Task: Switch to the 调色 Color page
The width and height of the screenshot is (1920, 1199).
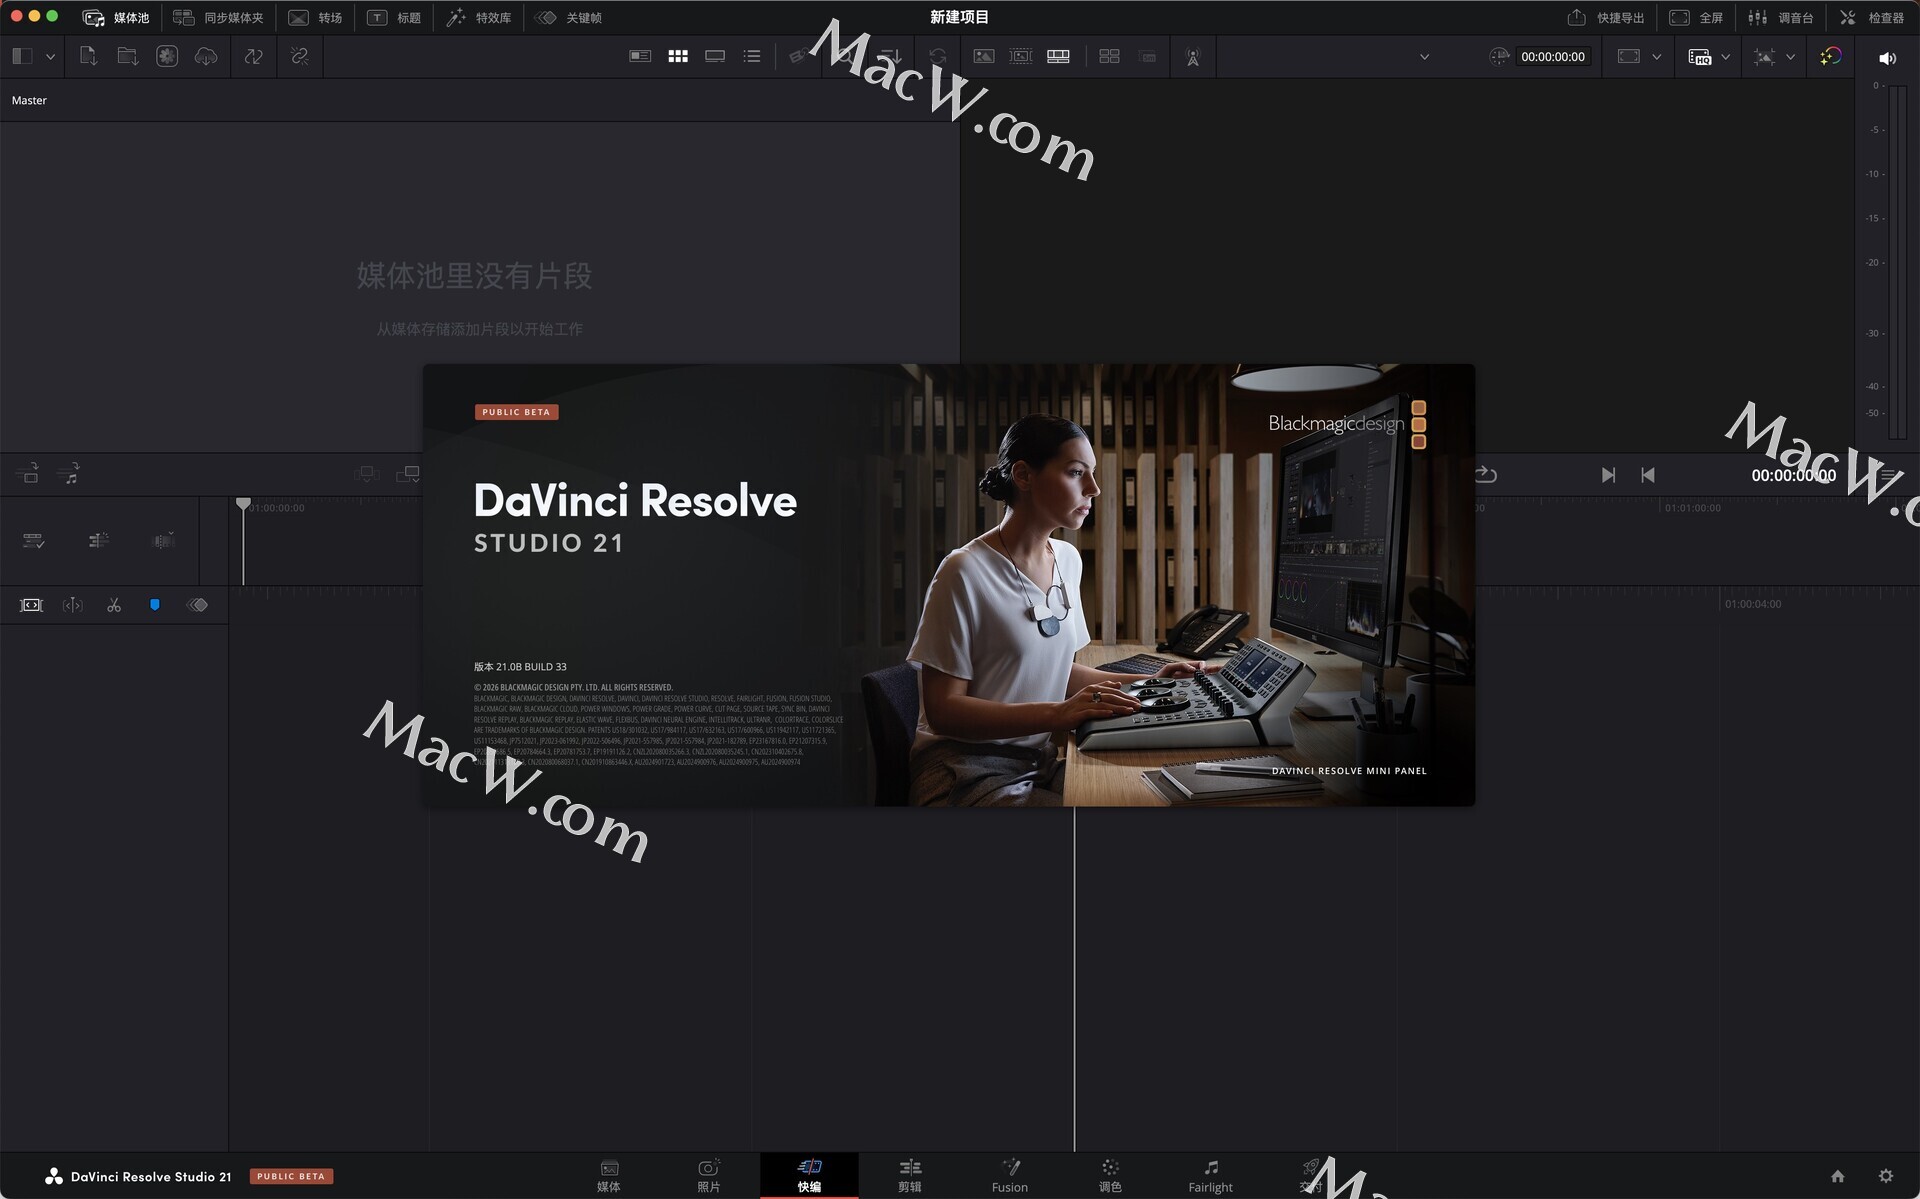Action: pos(1110,1176)
